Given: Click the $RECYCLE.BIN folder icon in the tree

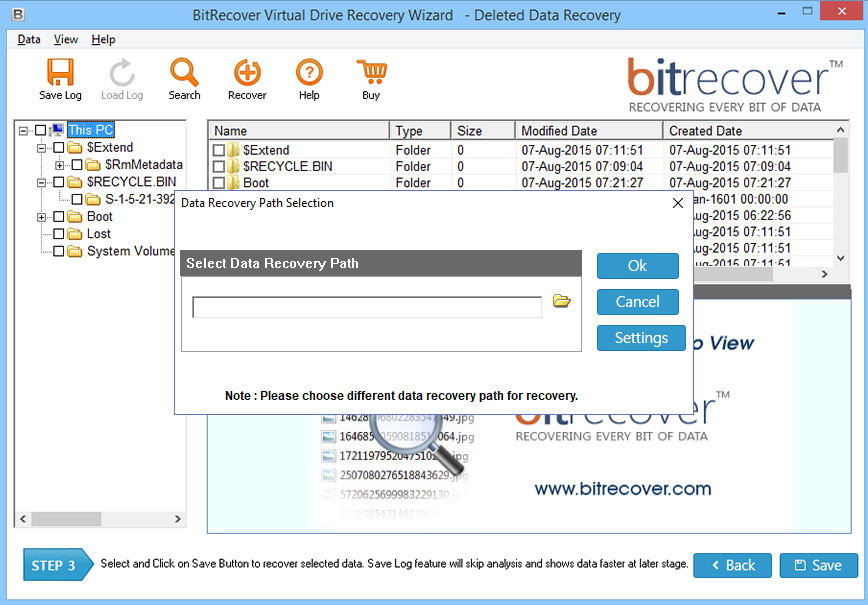Looking at the screenshot, I should [x=75, y=182].
